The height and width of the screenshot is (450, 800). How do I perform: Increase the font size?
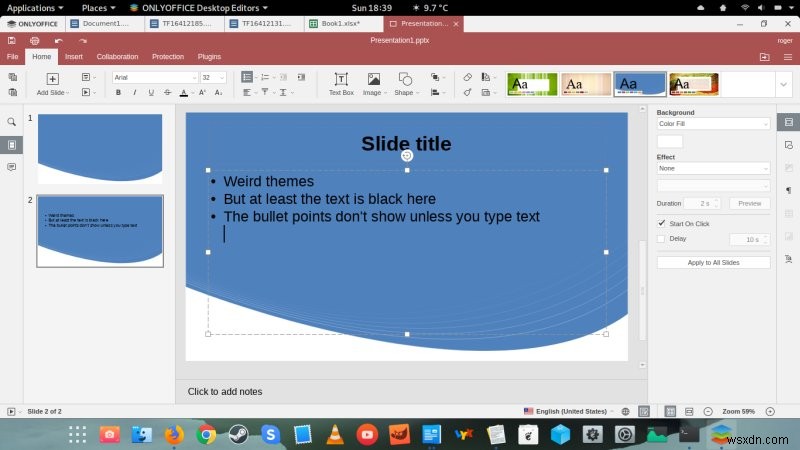click(x=203, y=92)
